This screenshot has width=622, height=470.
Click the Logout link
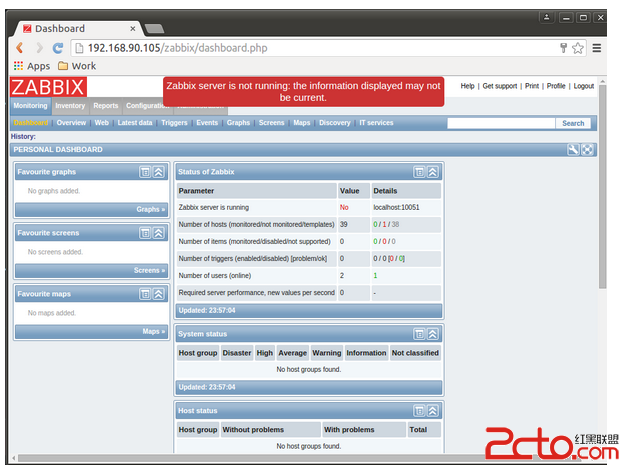(584, 86)
